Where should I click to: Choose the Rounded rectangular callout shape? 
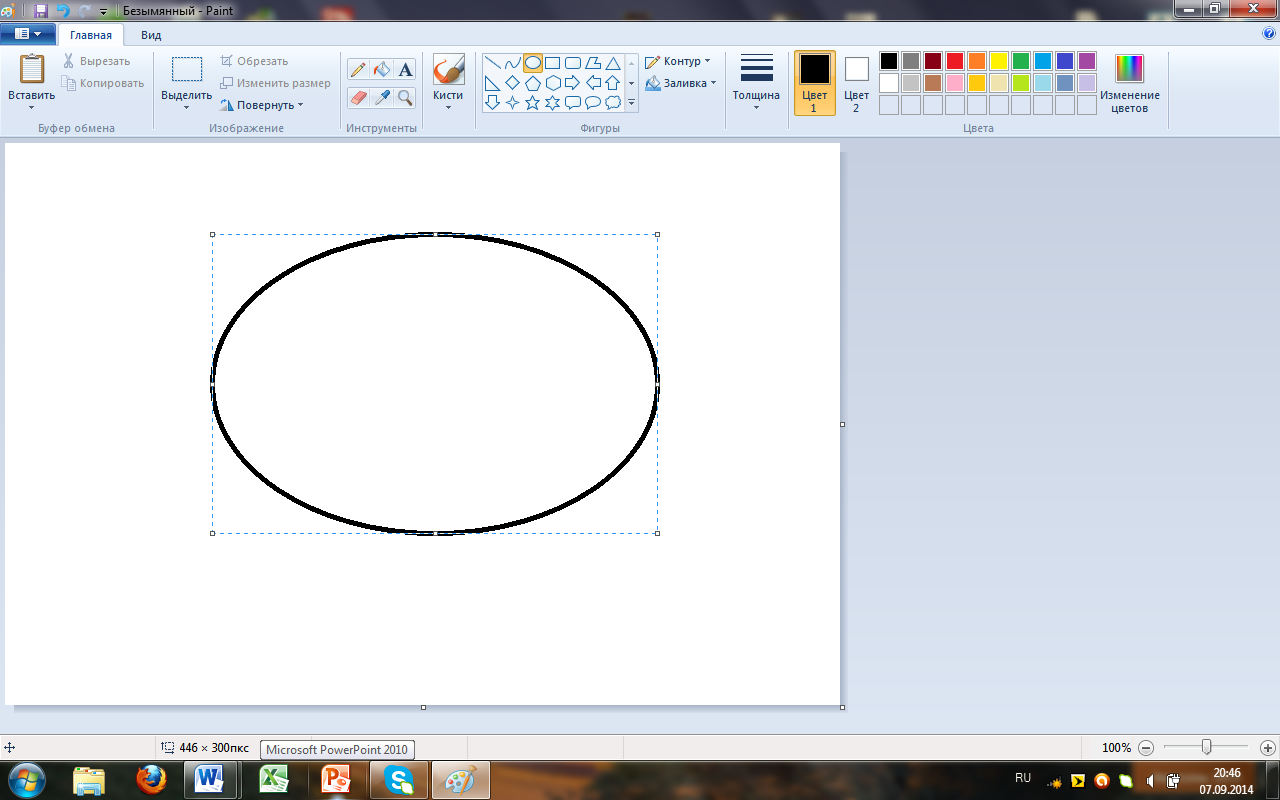573,102
